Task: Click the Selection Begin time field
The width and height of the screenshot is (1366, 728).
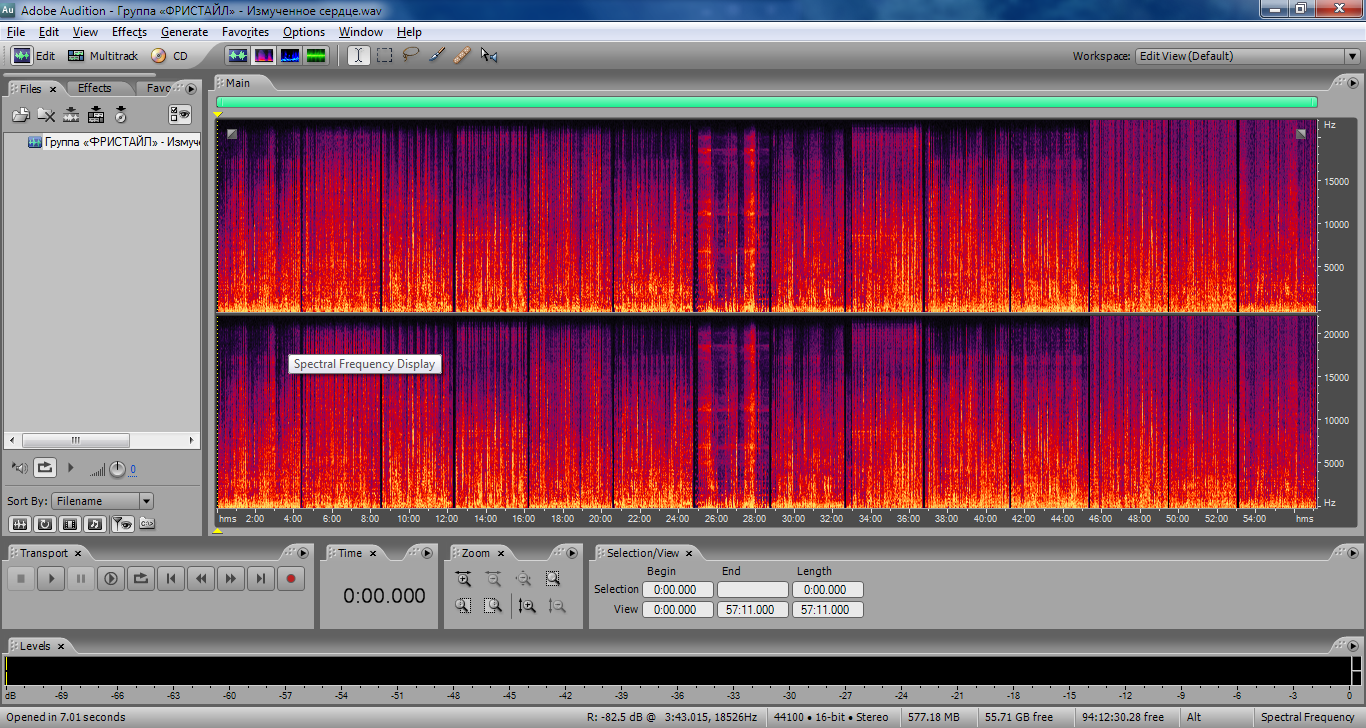Action: tap(678, 590)
